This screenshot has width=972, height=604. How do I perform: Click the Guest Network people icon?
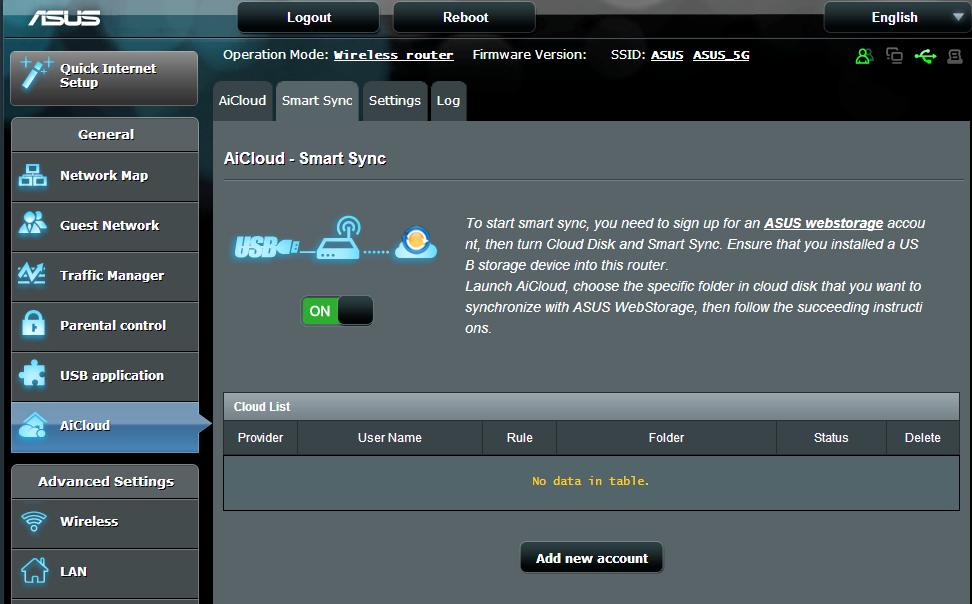33,223
